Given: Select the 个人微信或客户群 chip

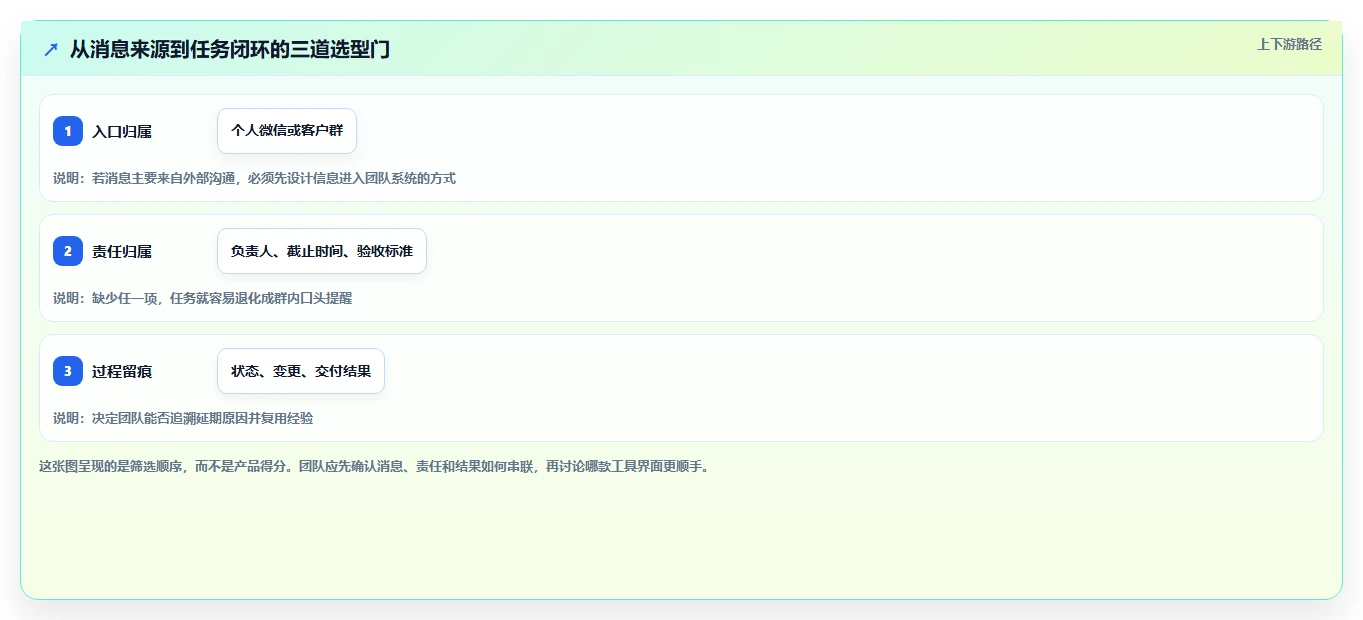Looking at the screenshot, I should pos(287,131).
